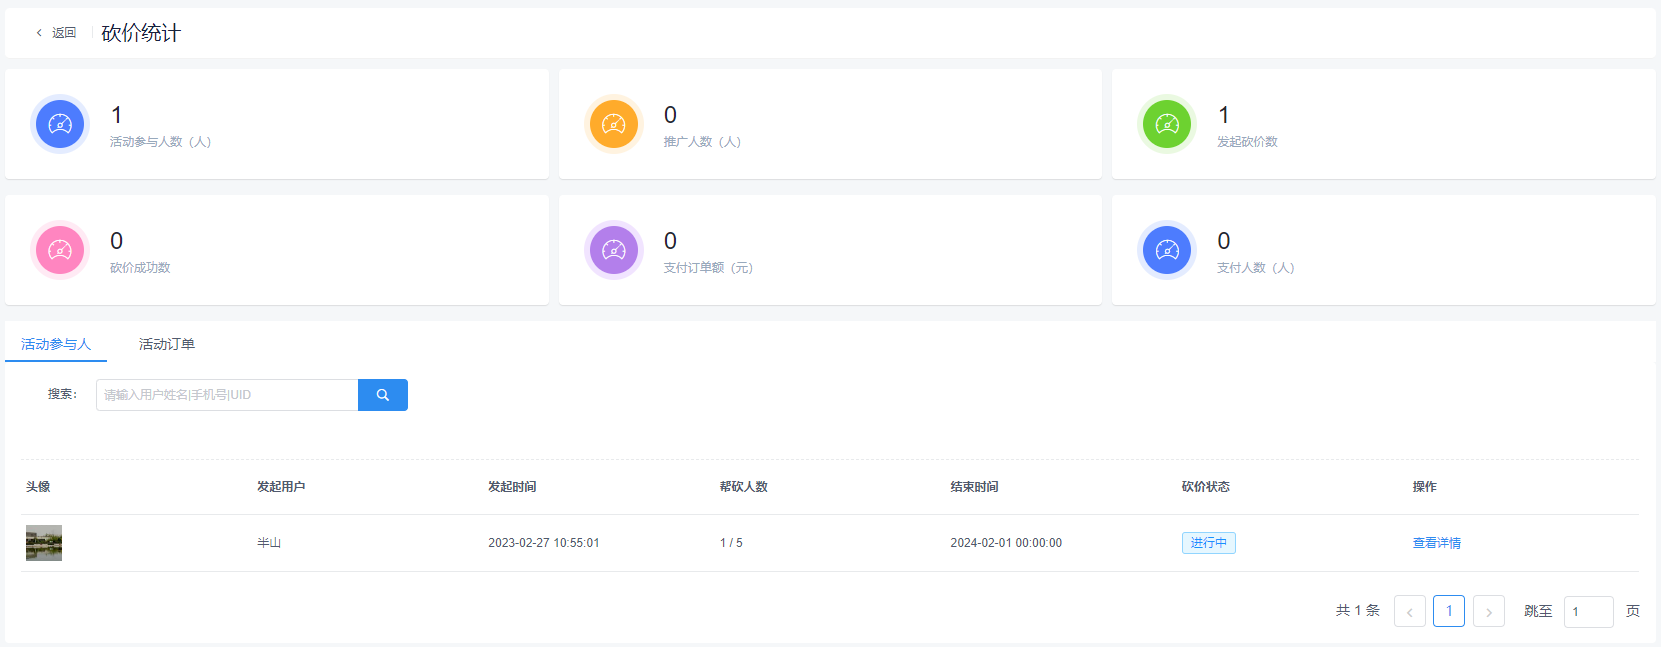Click the blue participants count gauge icon

(x=60, y=124)
